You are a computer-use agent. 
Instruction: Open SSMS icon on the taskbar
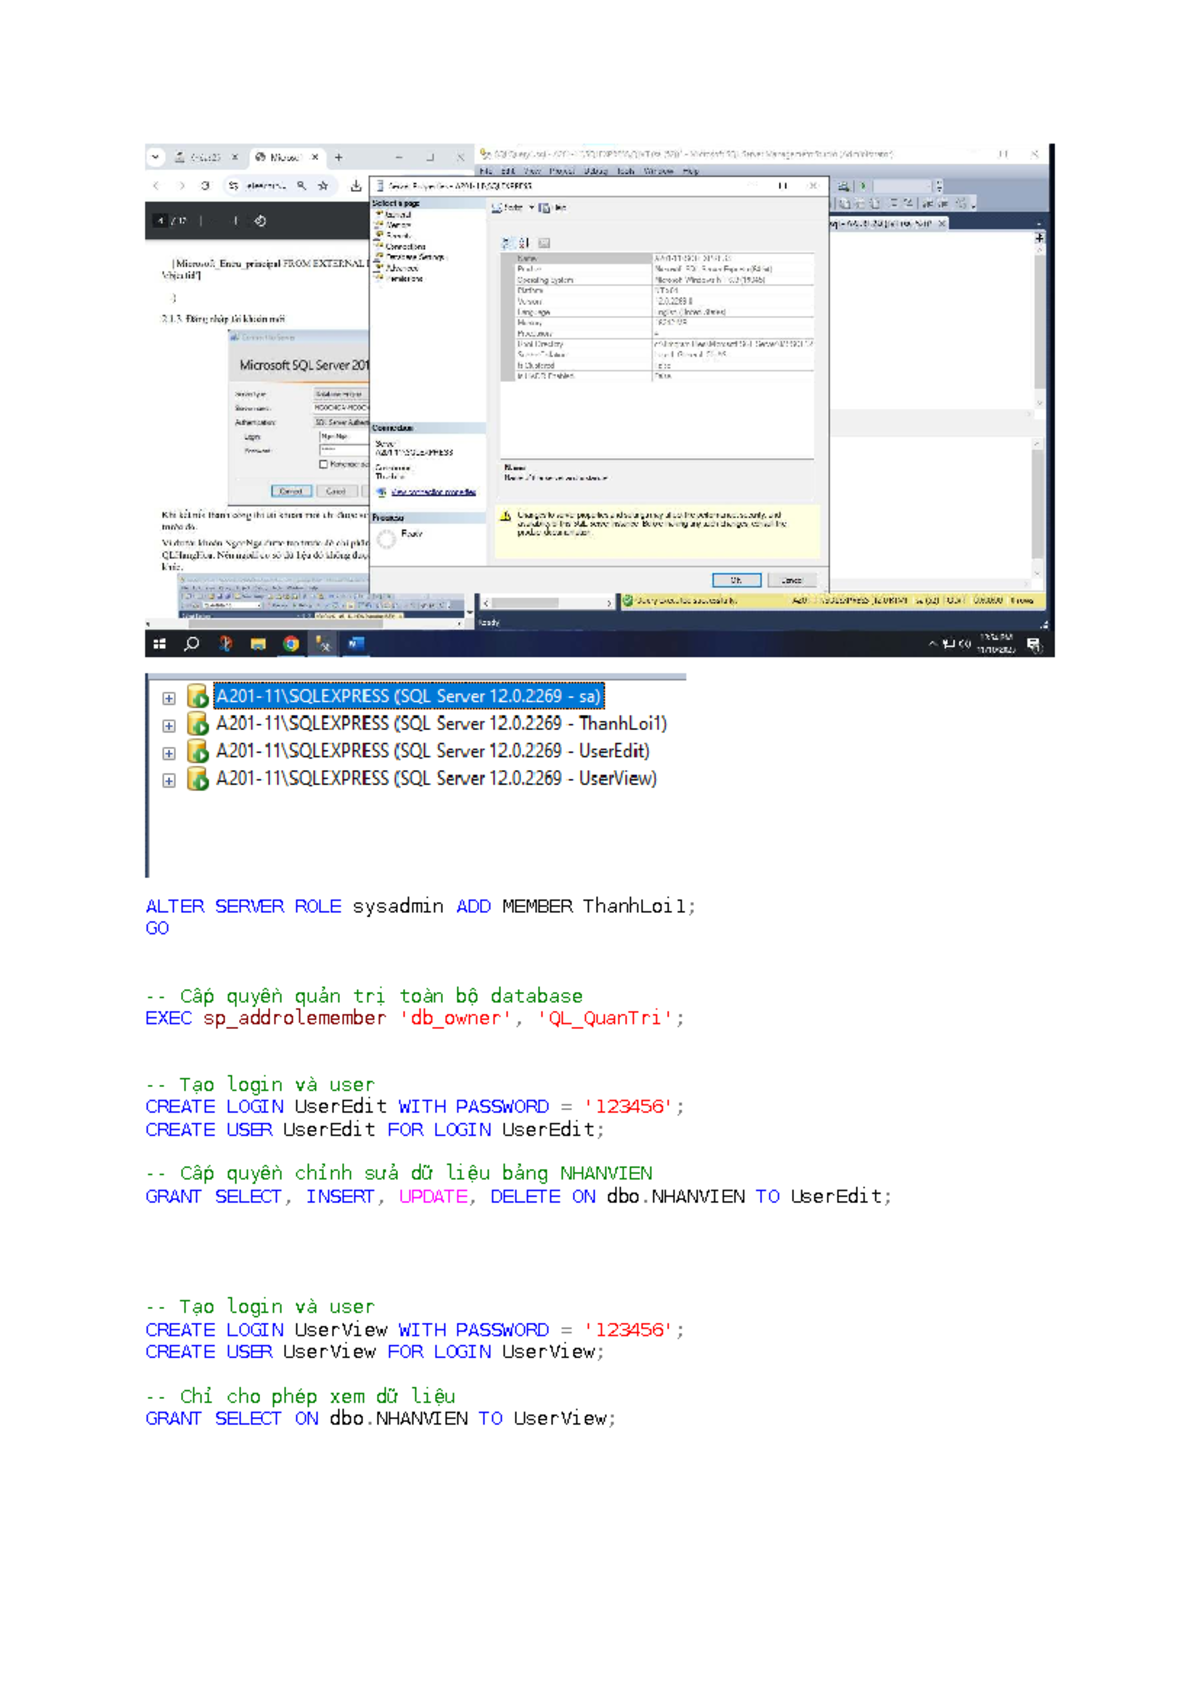324,644
